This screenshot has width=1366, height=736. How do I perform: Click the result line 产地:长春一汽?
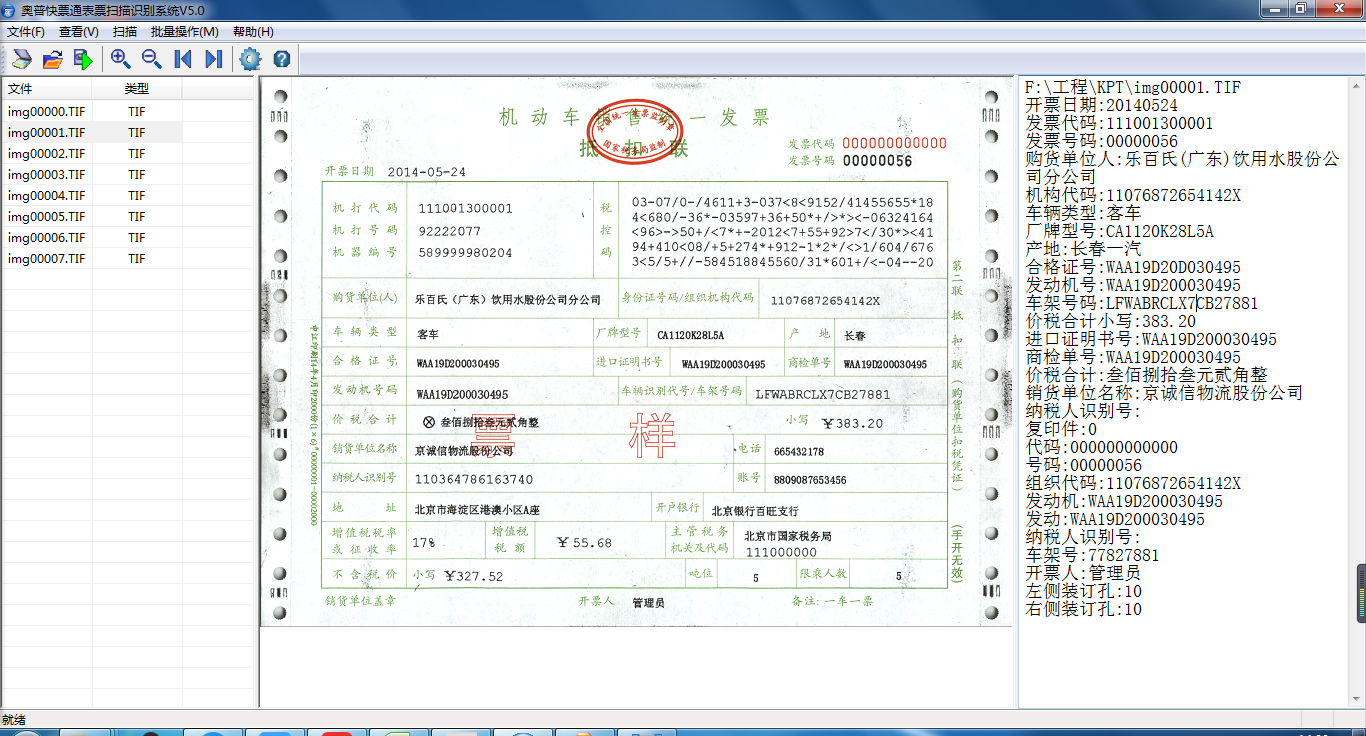tap(1083, 249)
